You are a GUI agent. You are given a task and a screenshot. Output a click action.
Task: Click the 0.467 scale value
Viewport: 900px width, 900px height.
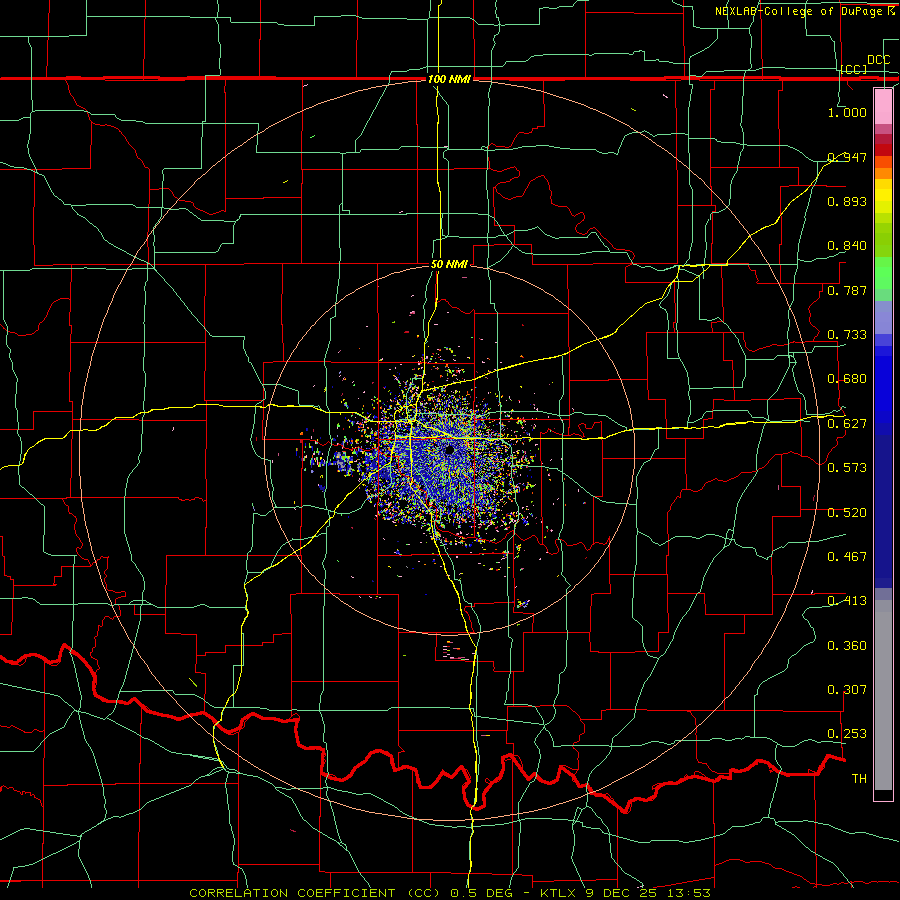(x=847, y=557)
